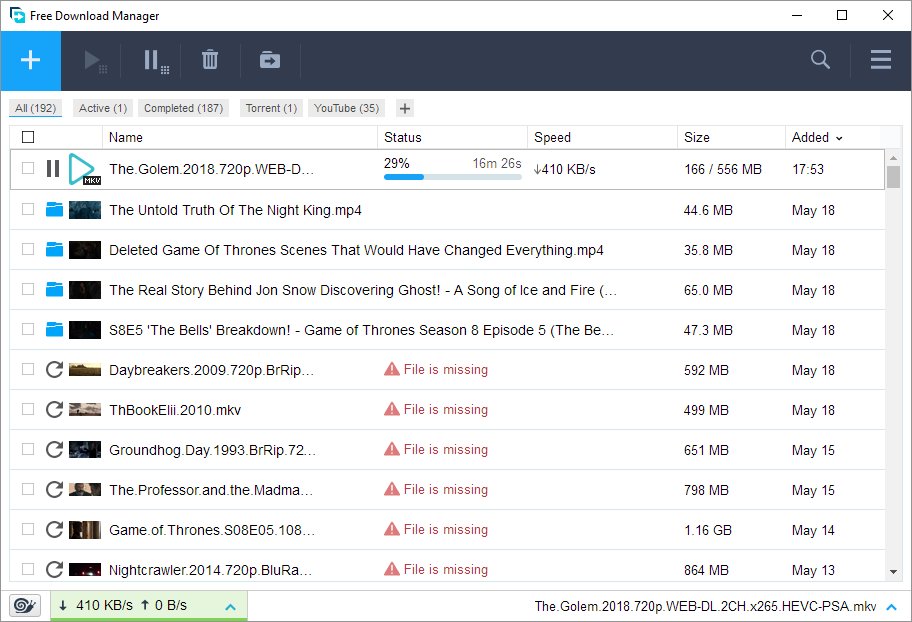Click the plus icon to add download
The height and width of the screenshot is (622, 912).
[30, 60]
